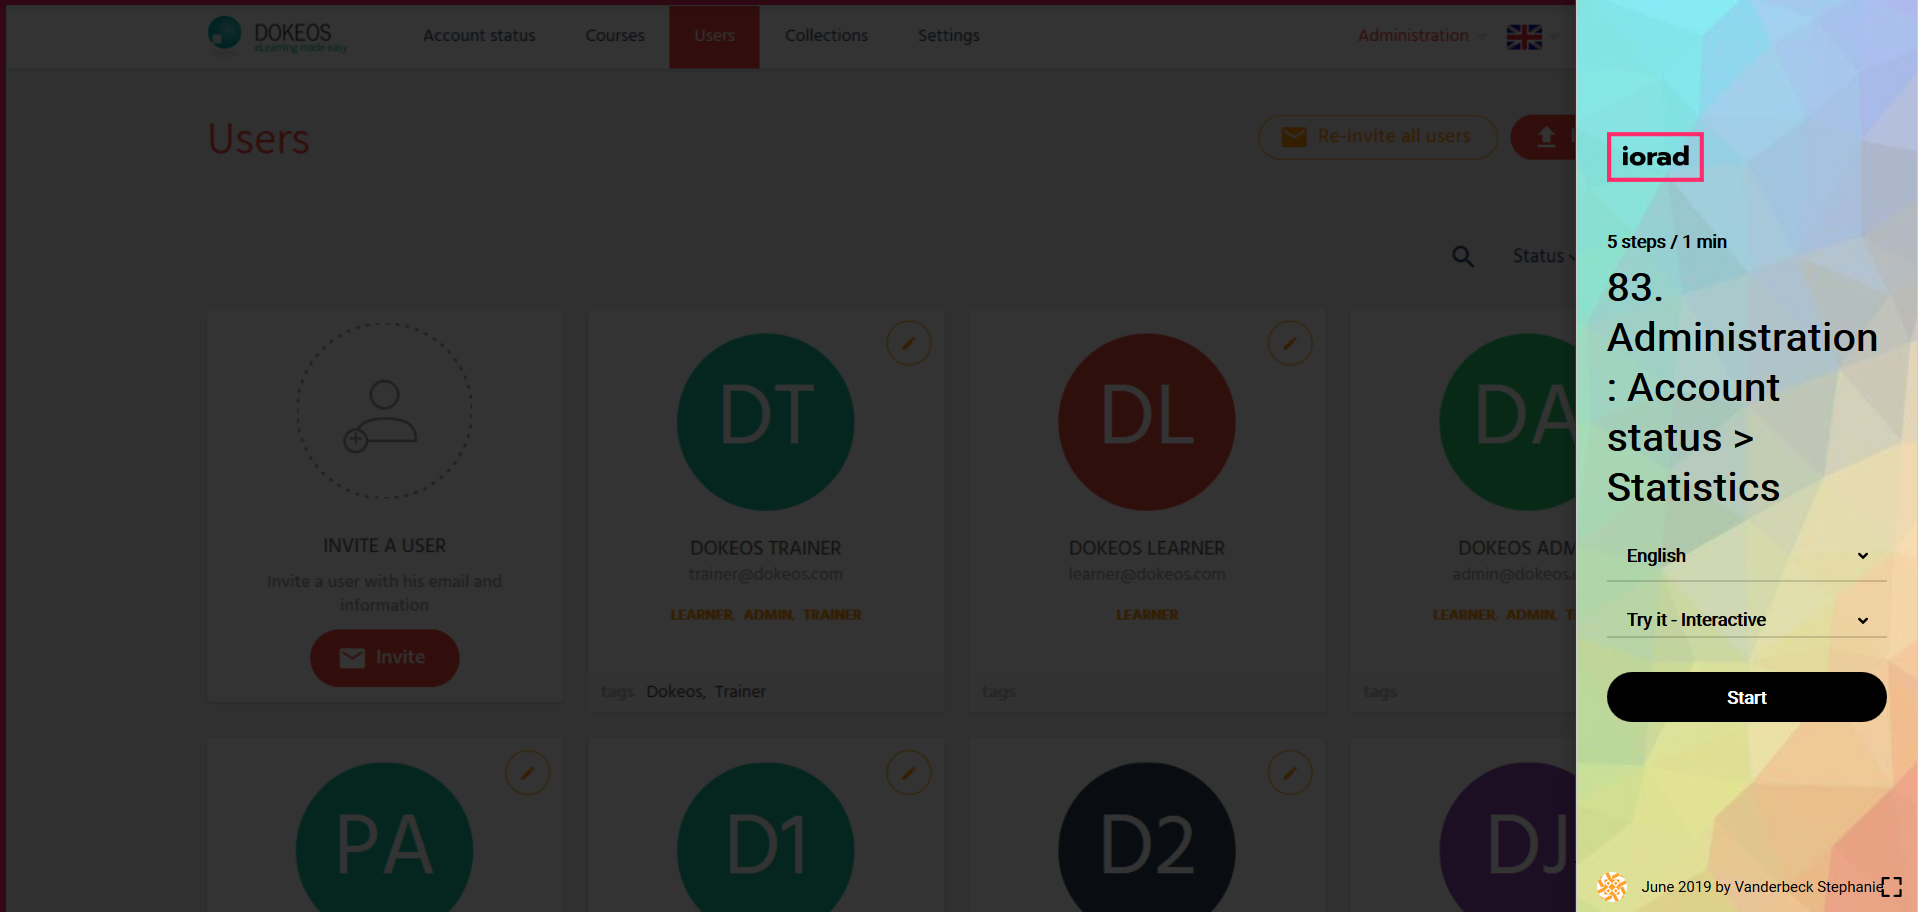Viewport: 1918px width, 912px height.
Task: Click the DT trainer avatar
Action: (x=765, y=422)
